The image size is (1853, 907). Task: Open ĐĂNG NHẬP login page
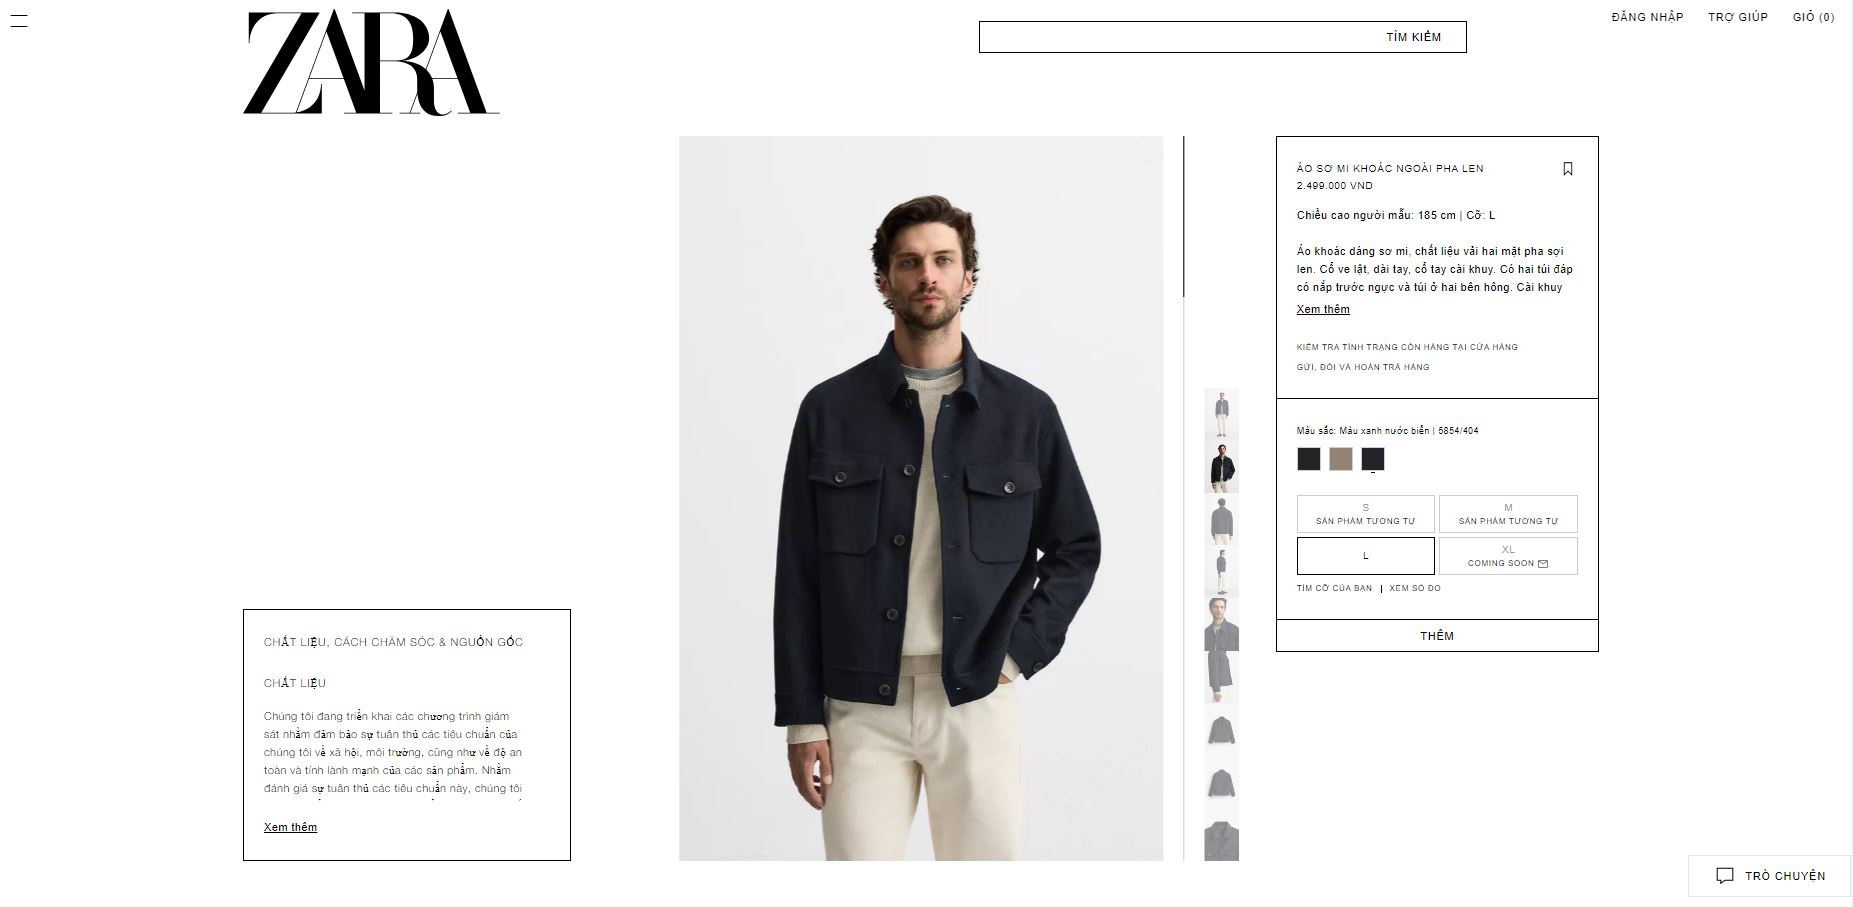coord(1647,17)
